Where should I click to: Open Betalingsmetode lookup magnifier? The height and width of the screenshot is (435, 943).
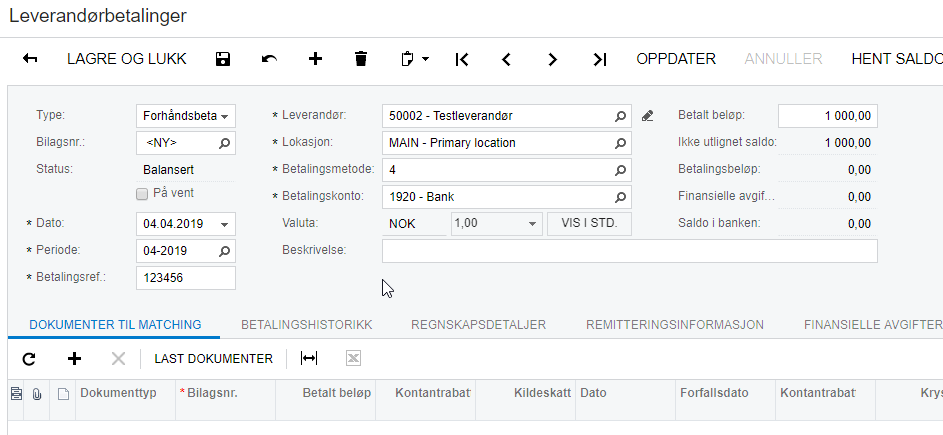[620, 170]
